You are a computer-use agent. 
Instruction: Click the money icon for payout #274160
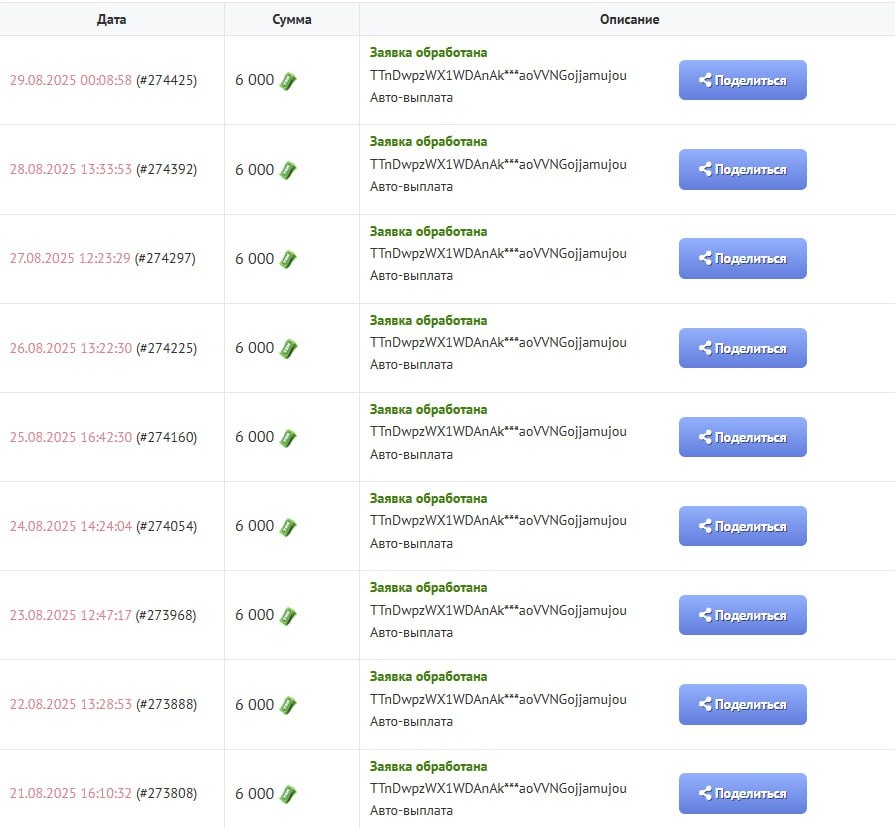(x=288, y=437)
